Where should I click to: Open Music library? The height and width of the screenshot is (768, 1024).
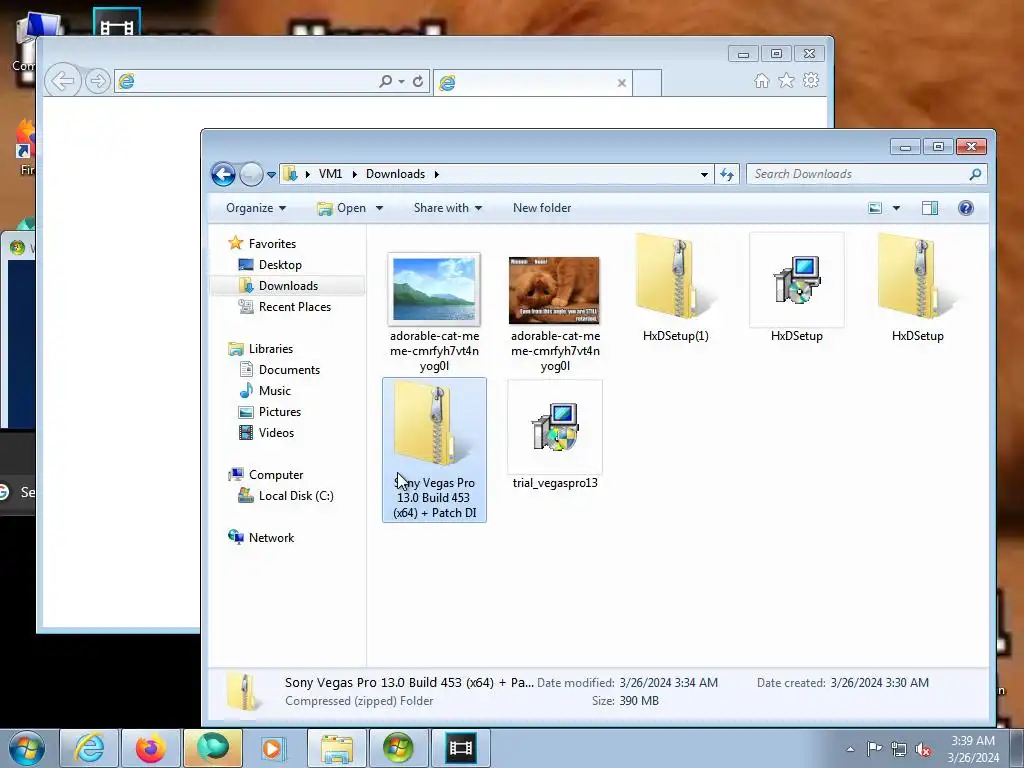tap(274, 391)
